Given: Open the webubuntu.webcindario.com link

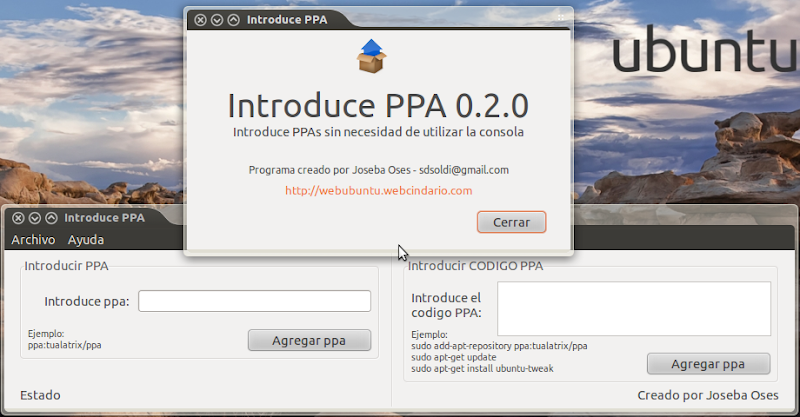Looking at the screenshot, I should coord(379,190).
